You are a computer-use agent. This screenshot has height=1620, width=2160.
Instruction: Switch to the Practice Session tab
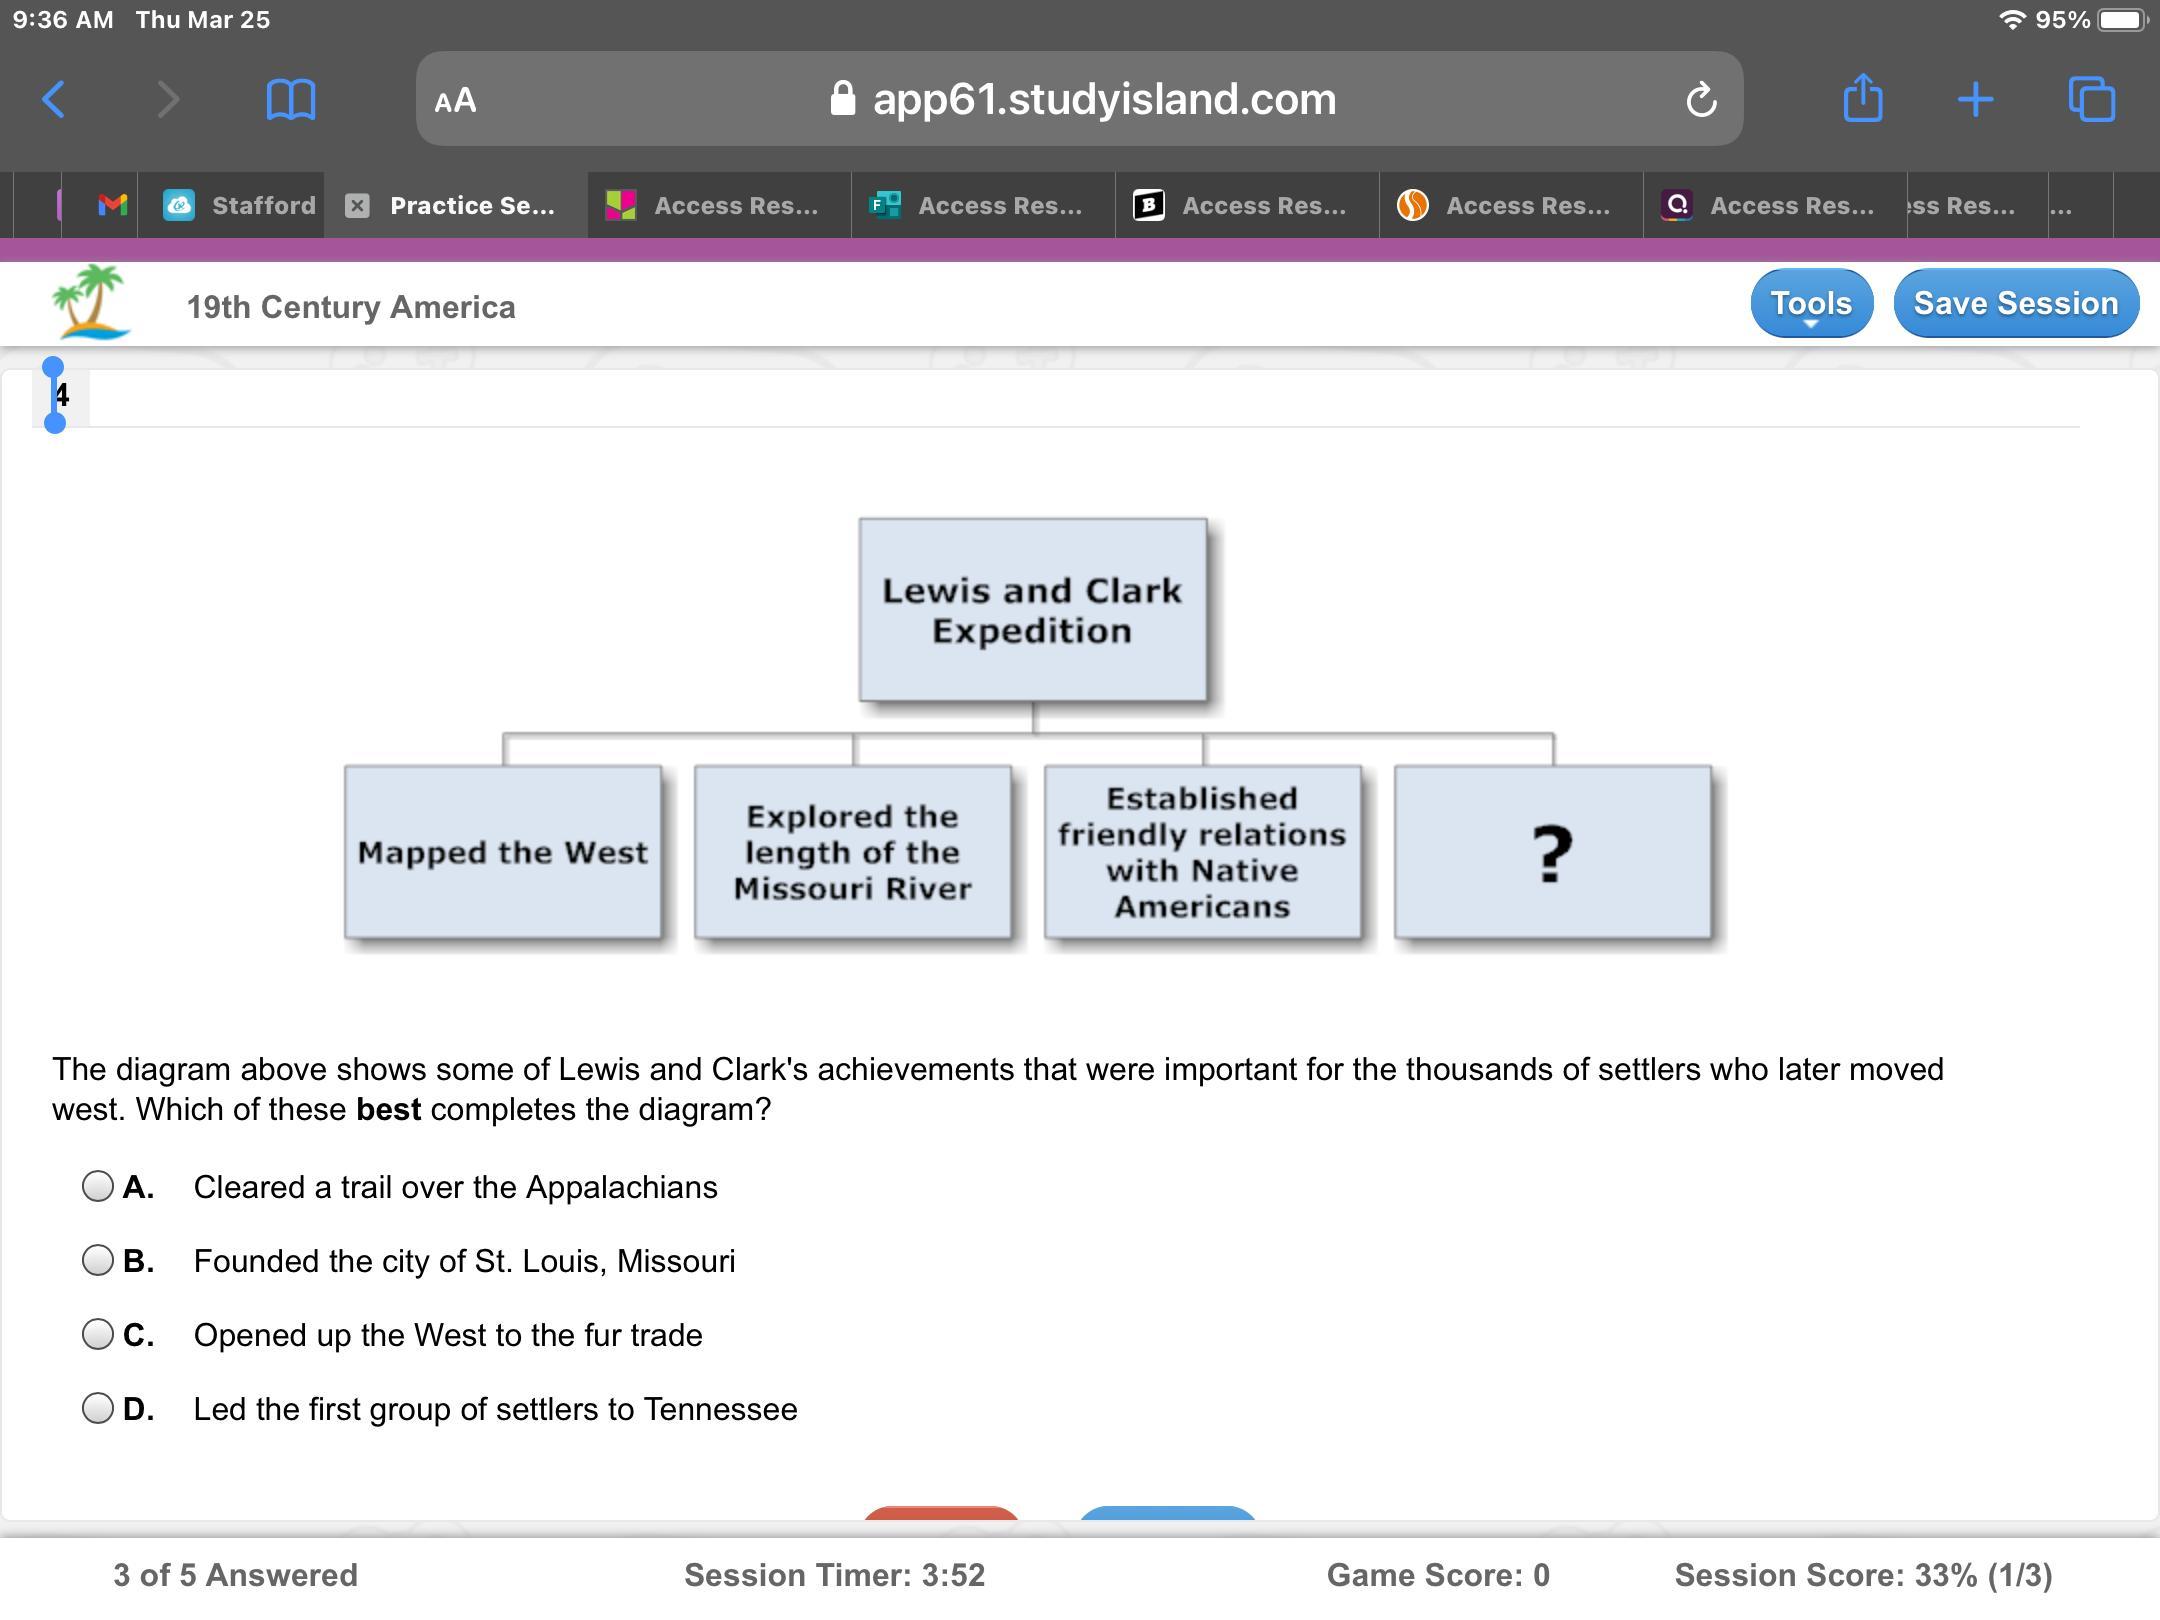click(x=471, y=206)
